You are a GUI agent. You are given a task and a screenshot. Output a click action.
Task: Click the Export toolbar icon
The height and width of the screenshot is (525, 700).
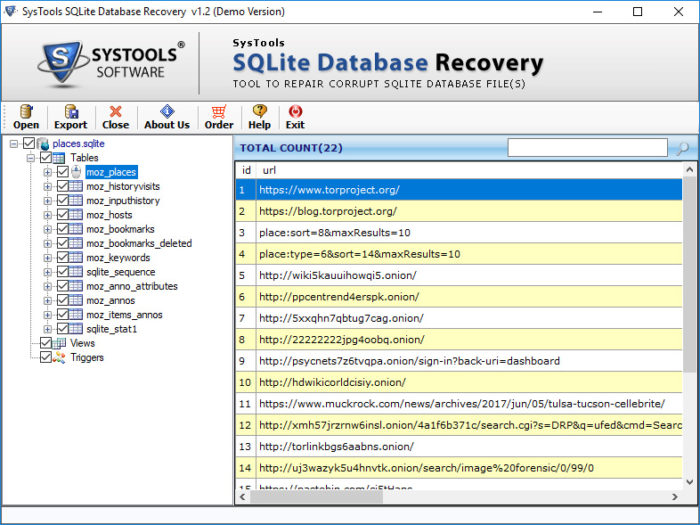71,111
